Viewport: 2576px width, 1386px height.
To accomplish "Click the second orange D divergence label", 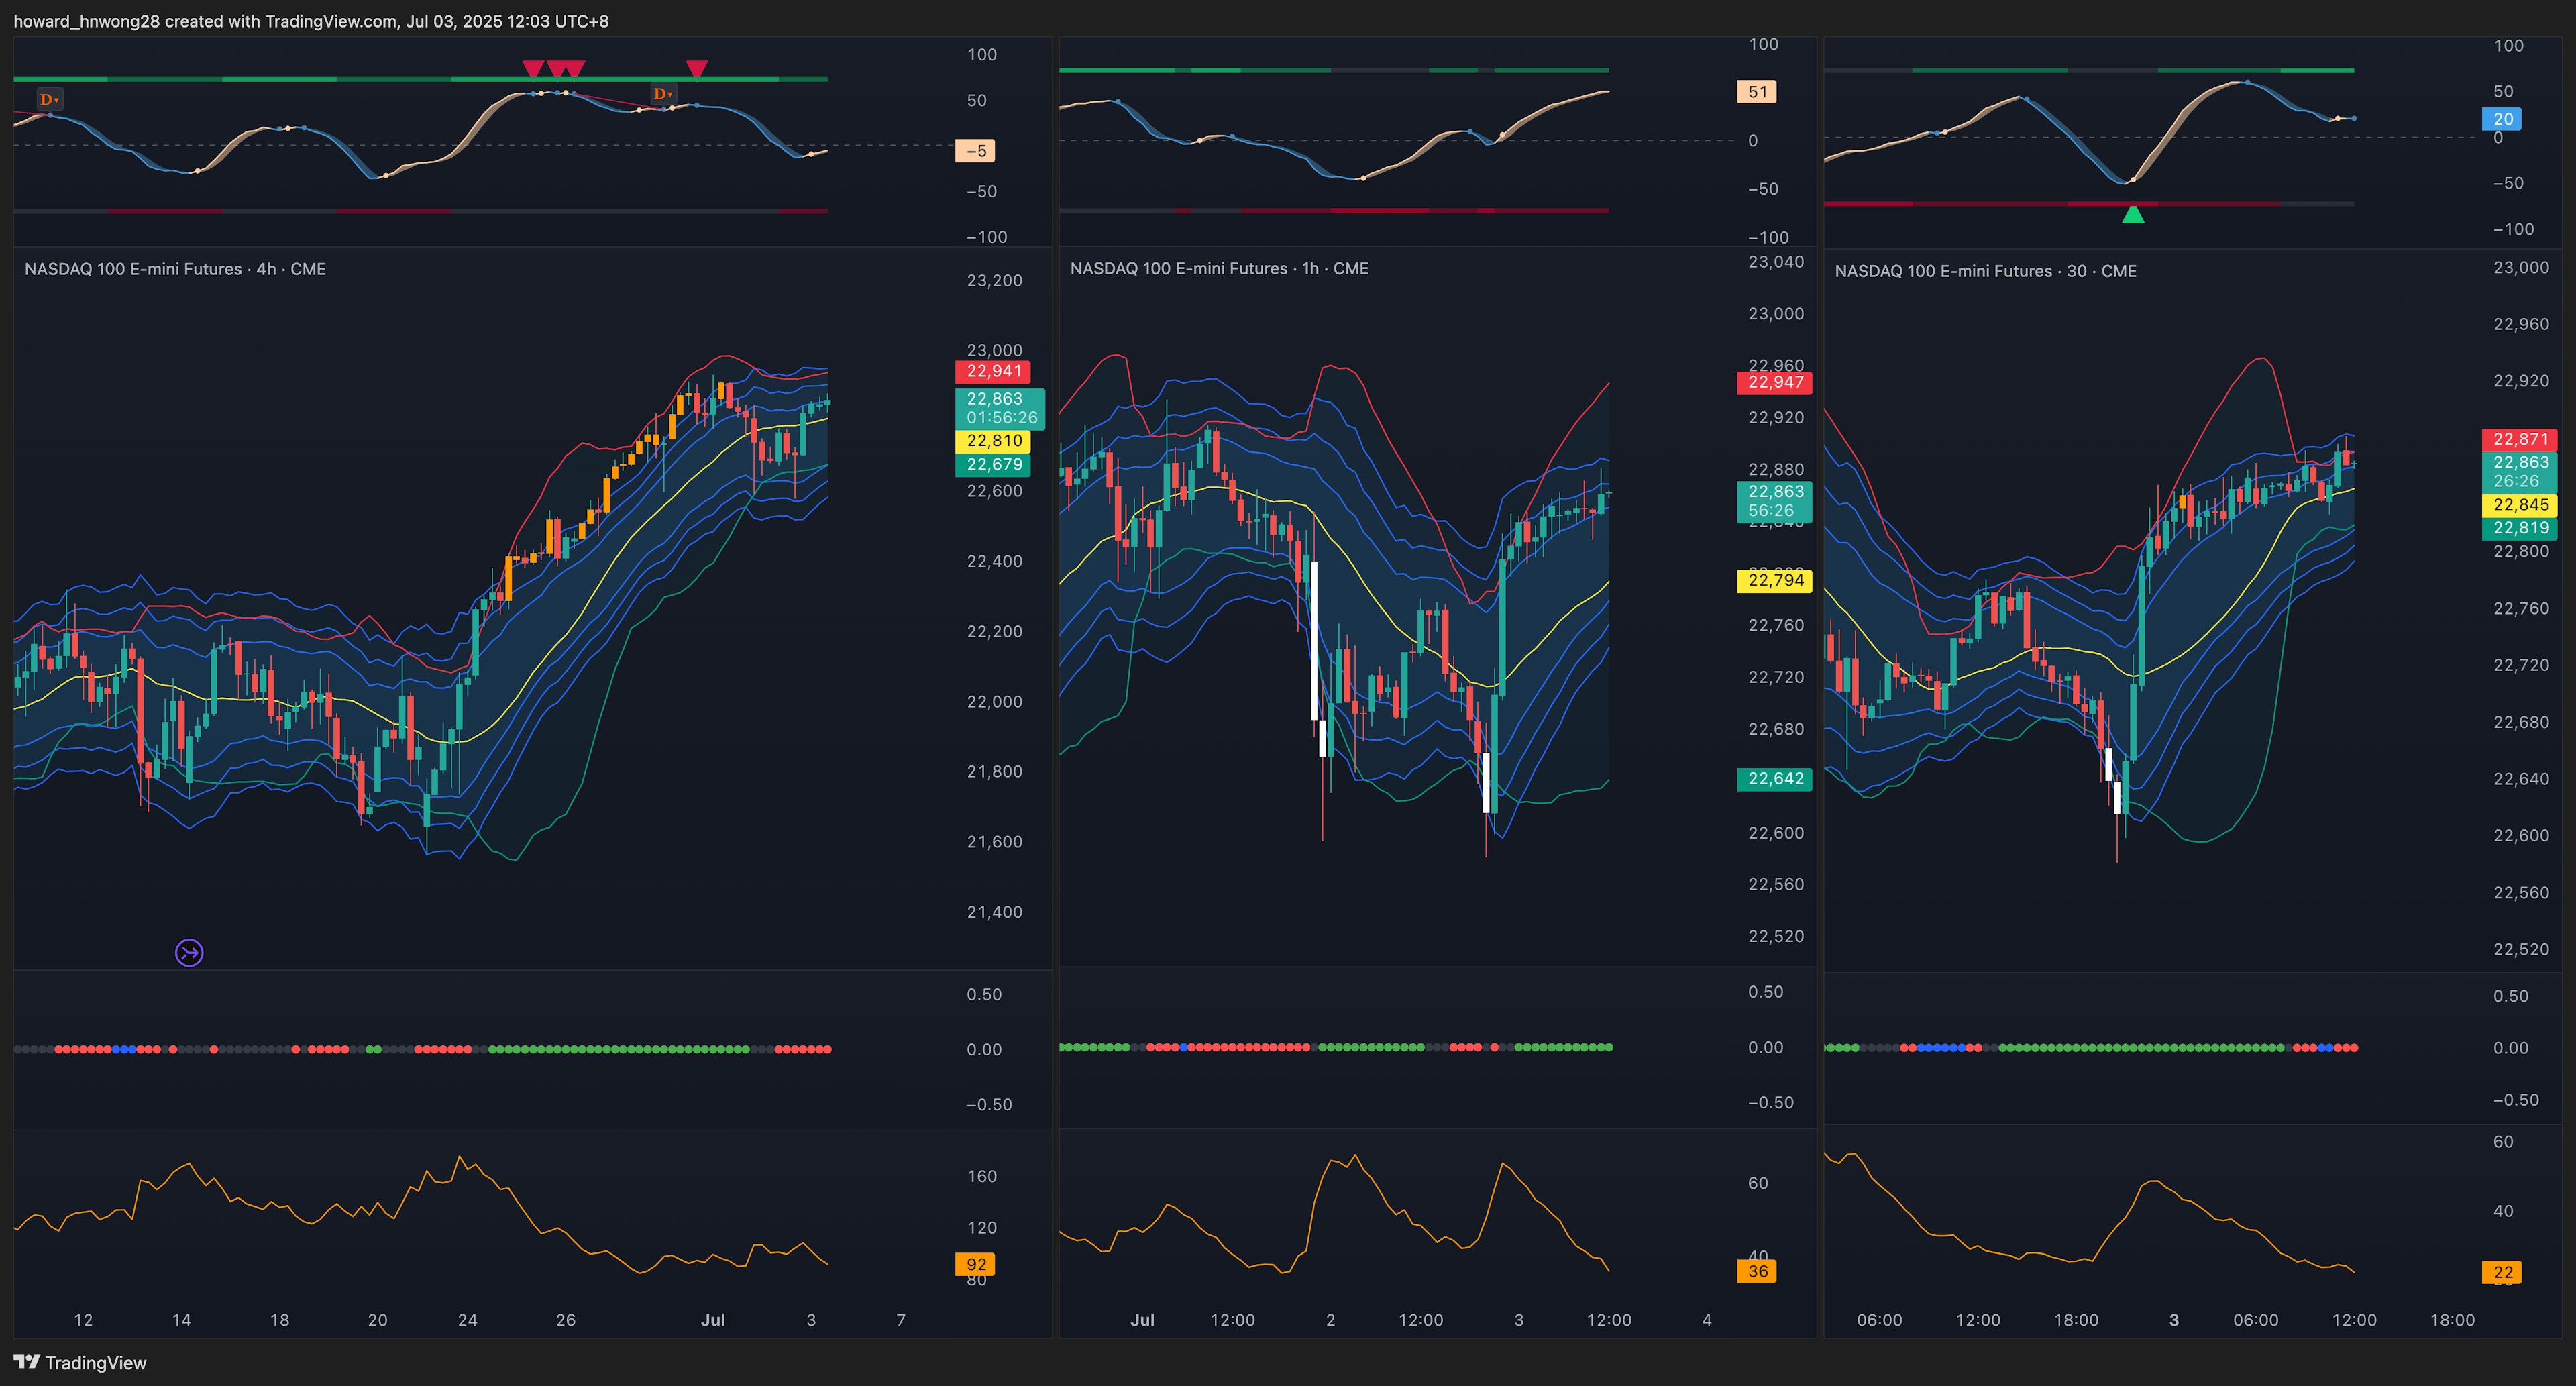I will tap(662, 94).
